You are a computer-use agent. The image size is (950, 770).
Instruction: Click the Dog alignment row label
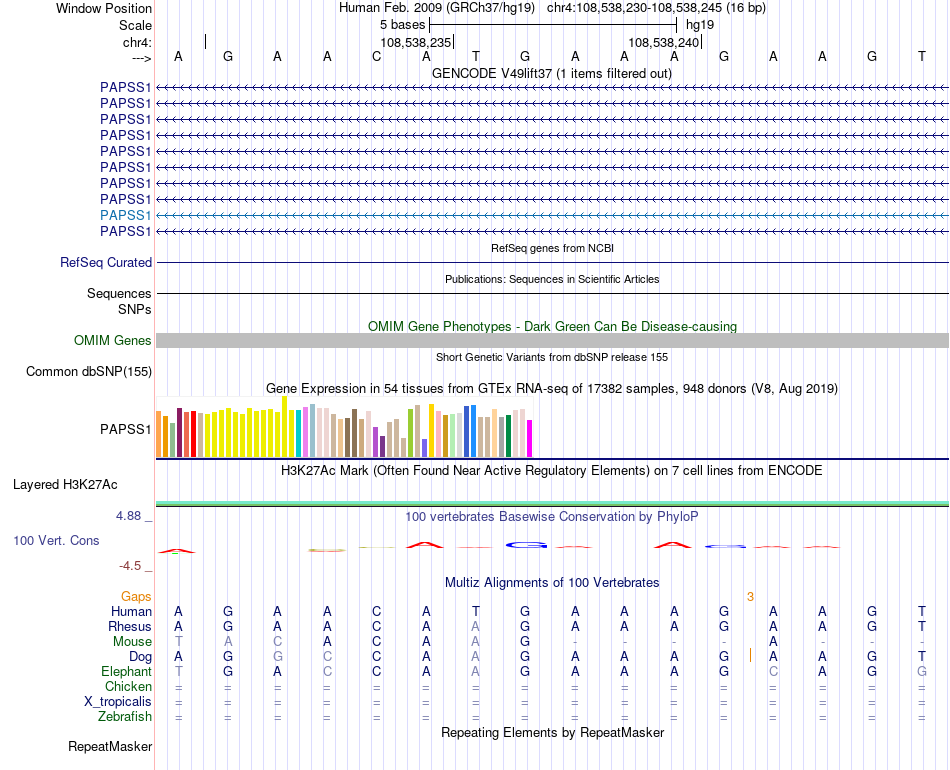pos(141,657)
